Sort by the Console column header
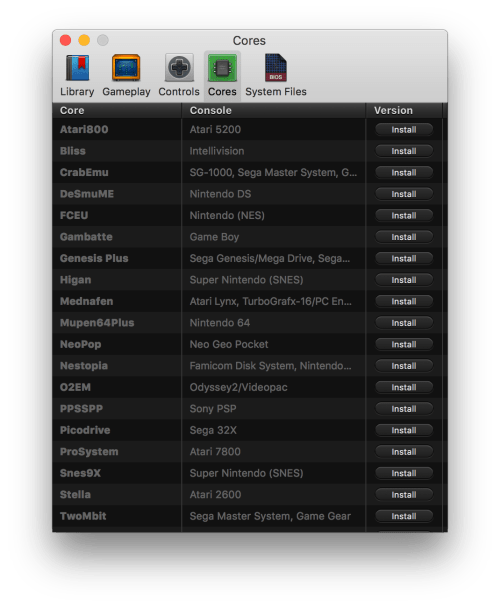500x607 pixels. click(x=273, y=111)
